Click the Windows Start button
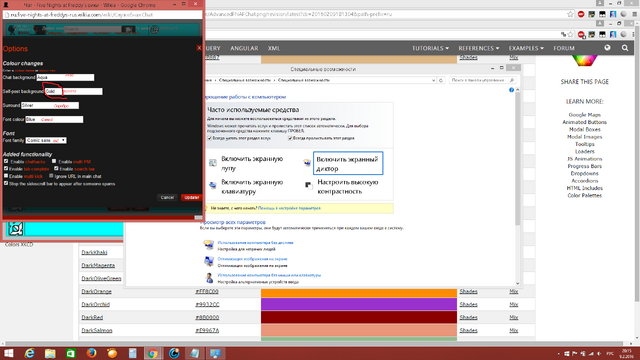 pyautogui.click(x=9, y=353)
